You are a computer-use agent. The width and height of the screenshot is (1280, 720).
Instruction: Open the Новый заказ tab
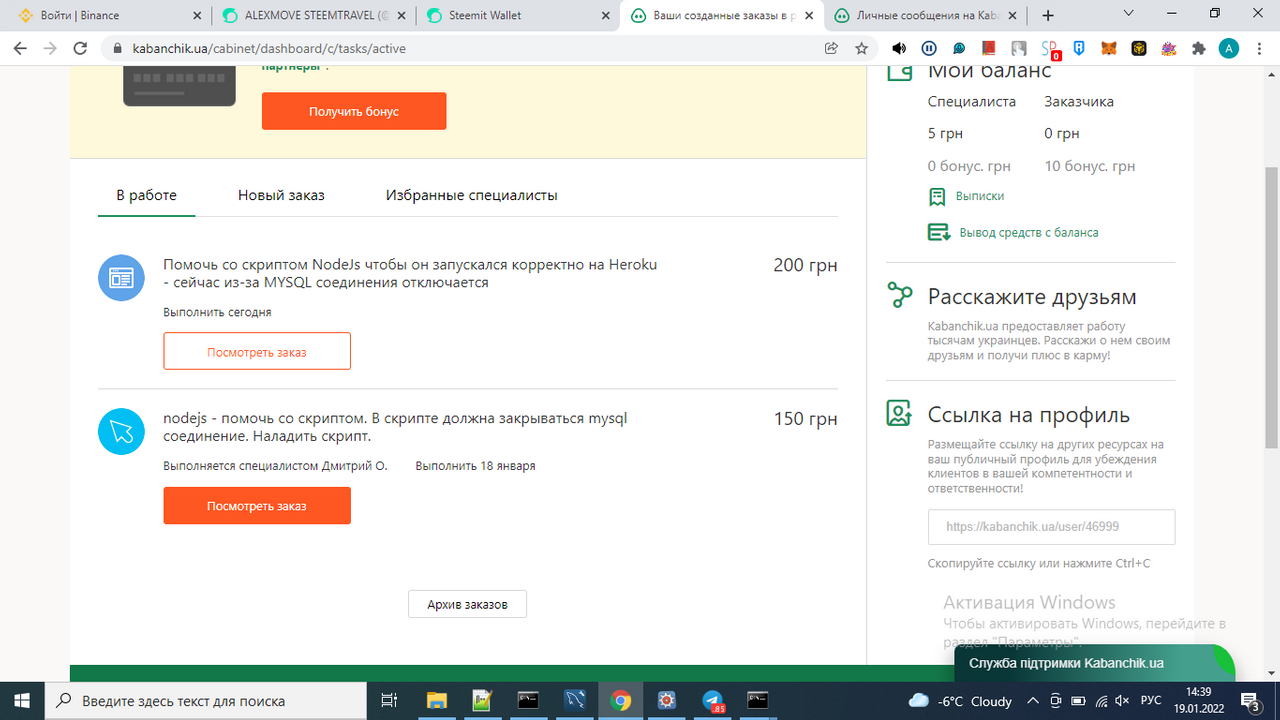click(x=281, y=195)
